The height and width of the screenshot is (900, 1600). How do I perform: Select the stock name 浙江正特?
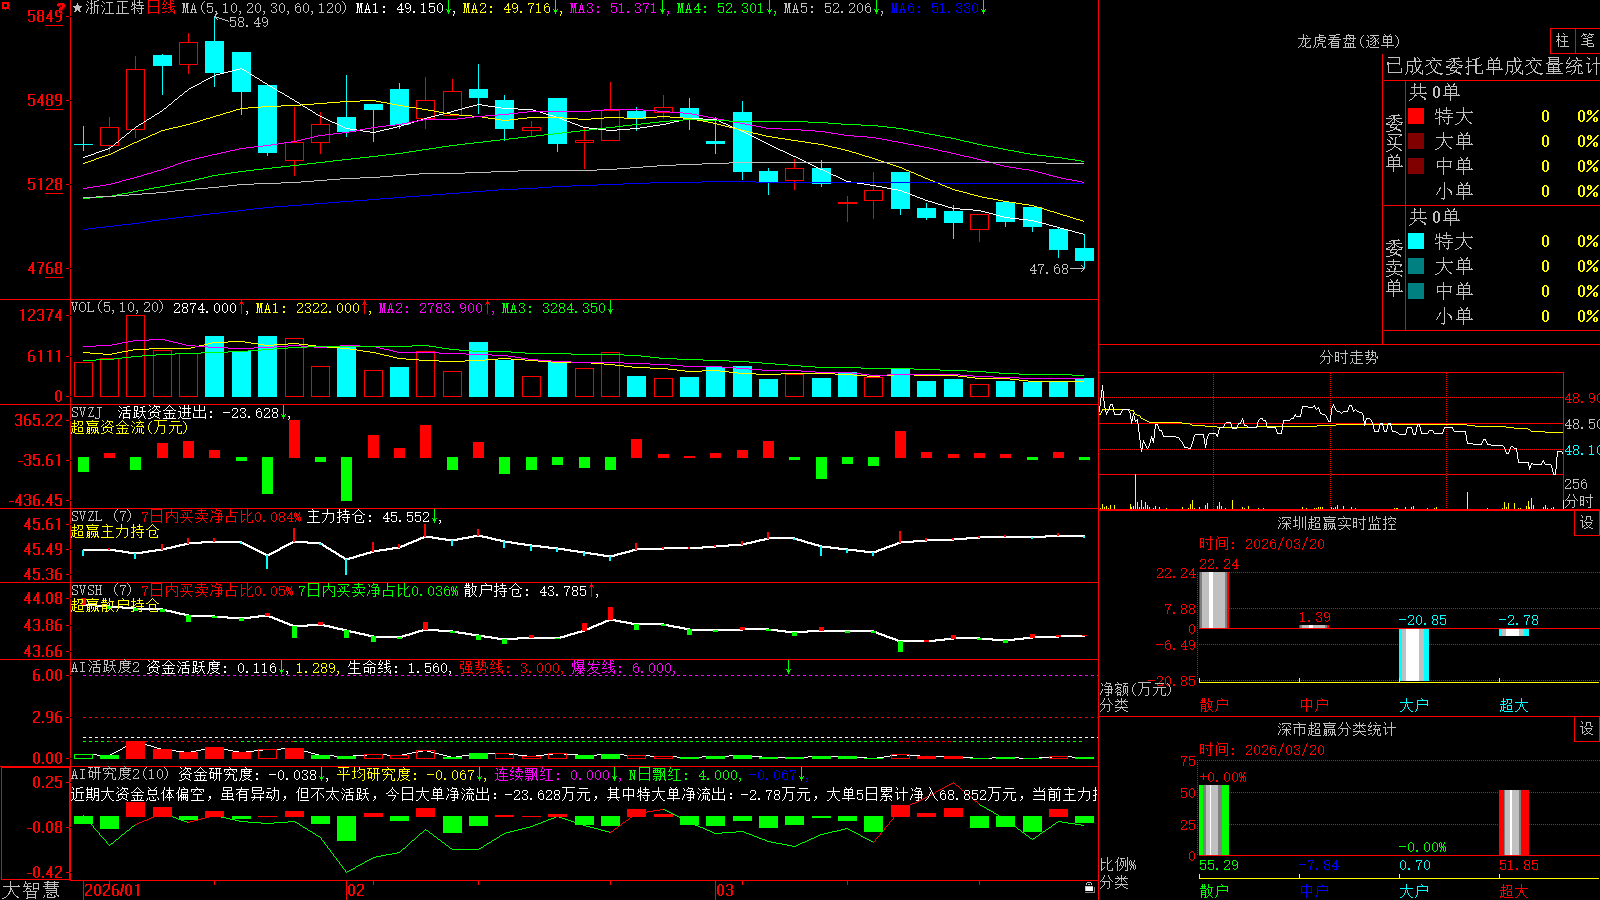(115, 8)
